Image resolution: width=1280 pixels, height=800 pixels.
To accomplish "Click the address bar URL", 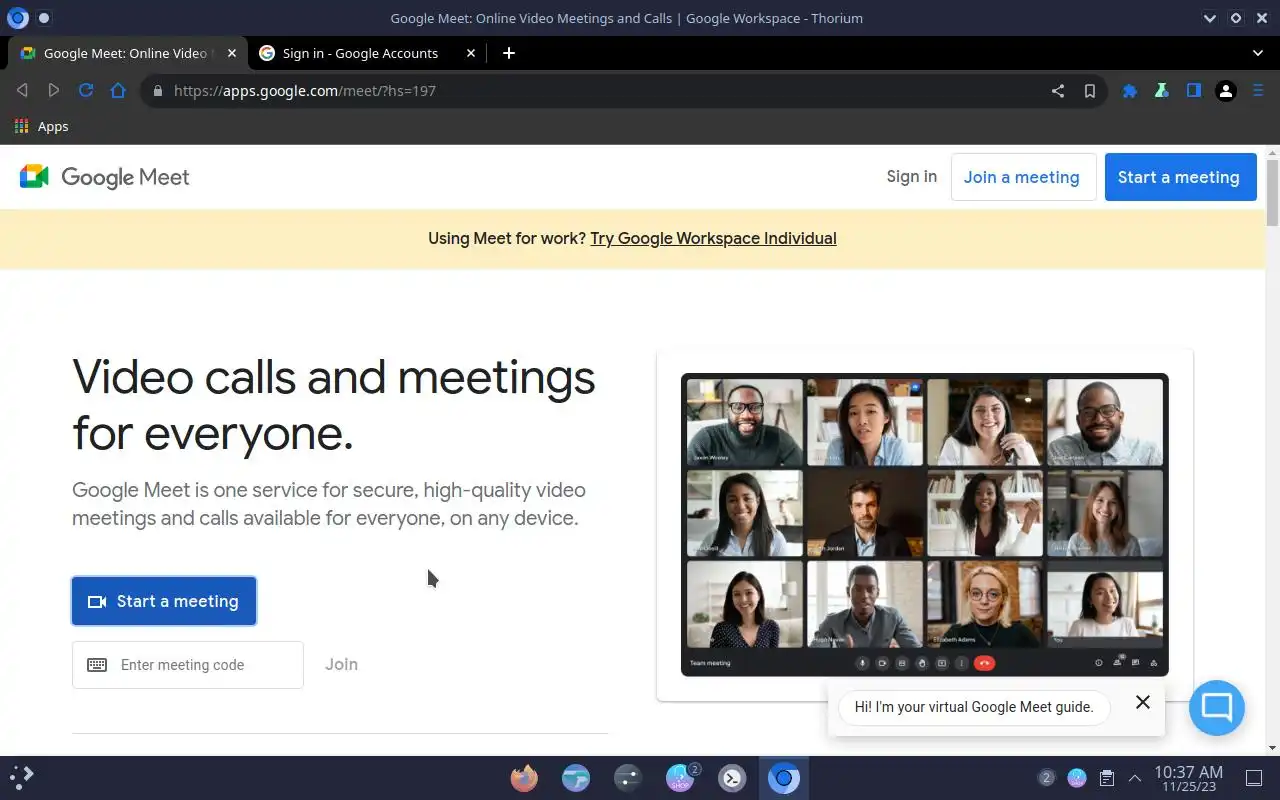I will 305,91.
